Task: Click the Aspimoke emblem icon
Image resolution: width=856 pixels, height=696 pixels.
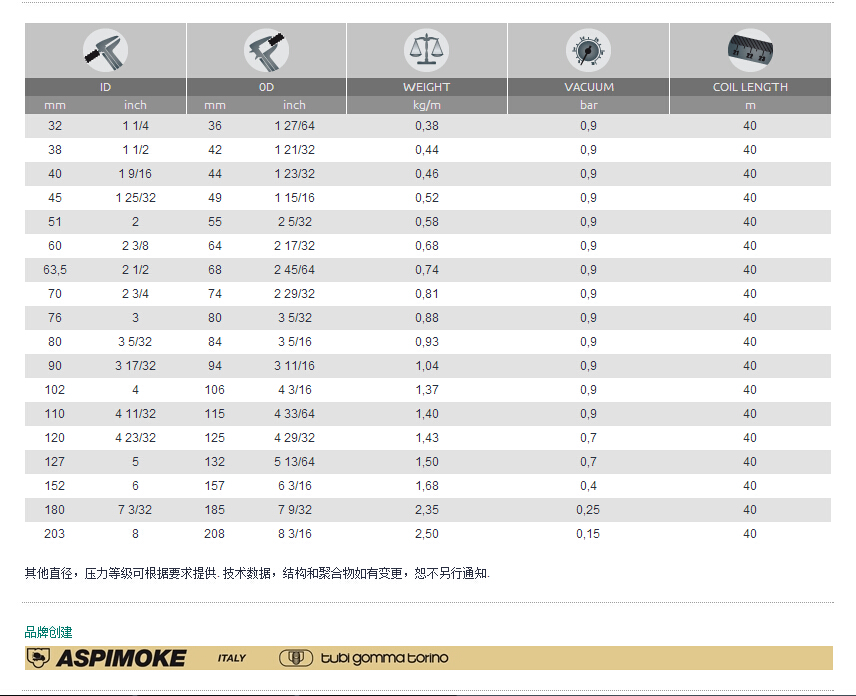Action: [38, 658]
